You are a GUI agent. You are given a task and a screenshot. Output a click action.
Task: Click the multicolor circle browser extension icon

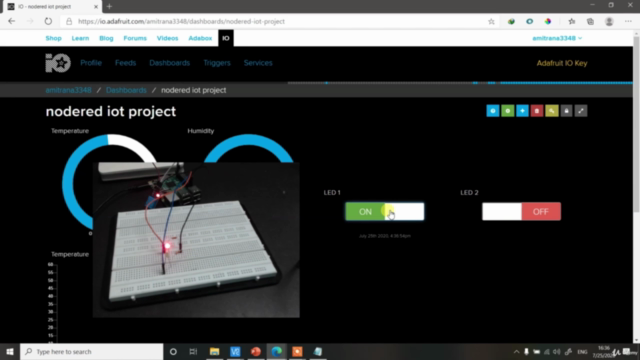(548, 22)
